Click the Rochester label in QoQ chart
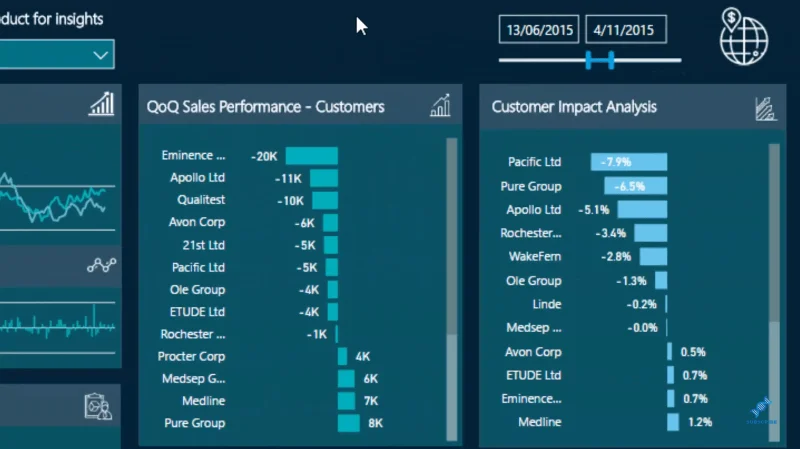 tap(193, 334)
